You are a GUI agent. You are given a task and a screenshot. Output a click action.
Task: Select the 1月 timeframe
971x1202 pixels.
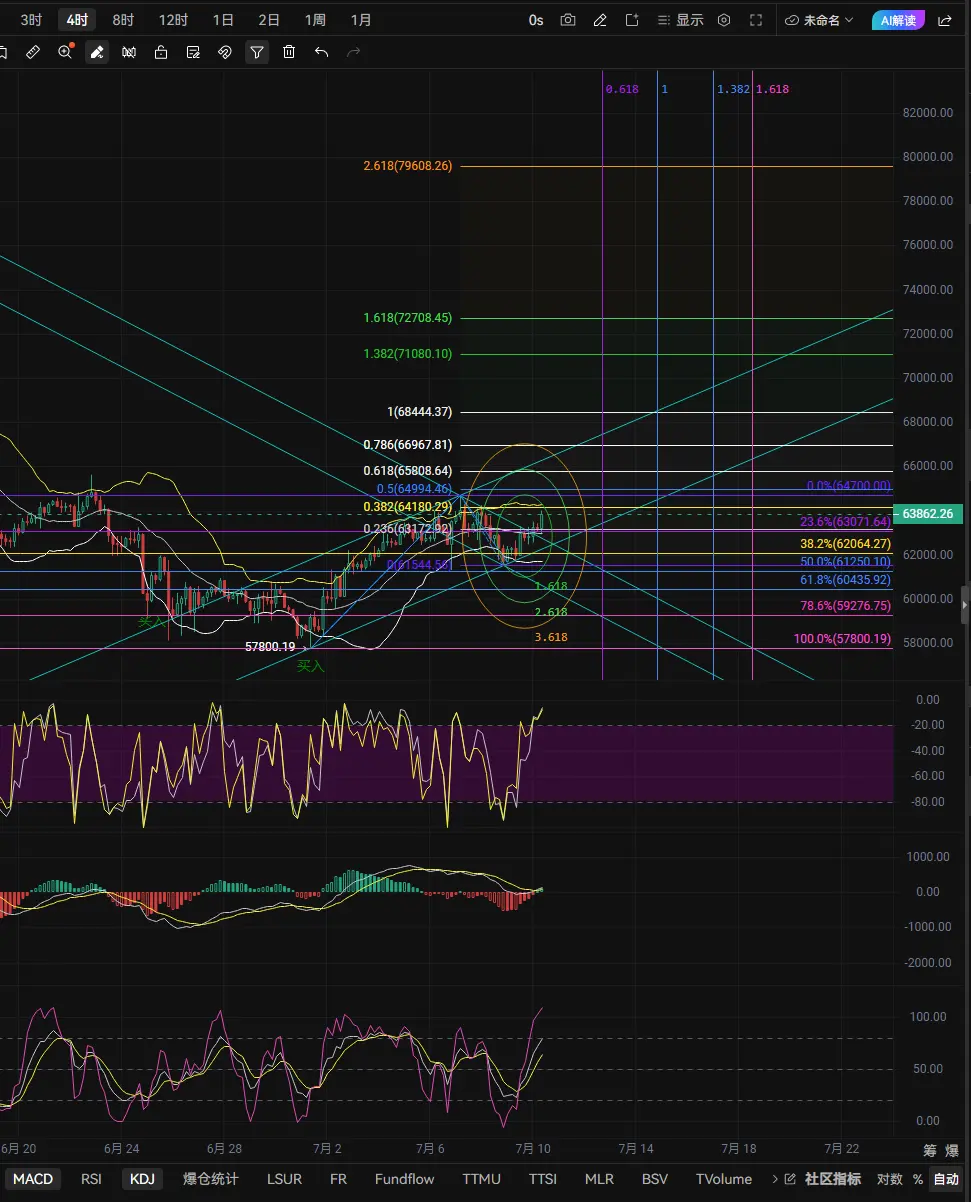click(361, 20)
